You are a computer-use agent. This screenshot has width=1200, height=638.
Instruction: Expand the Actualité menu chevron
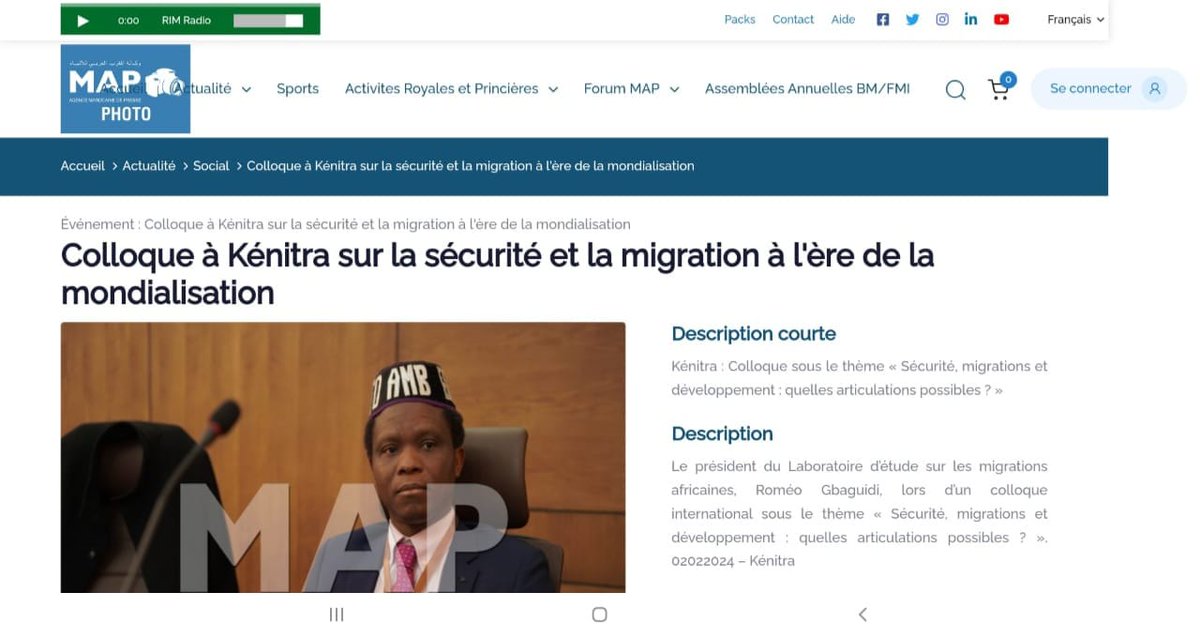tap(247, 88)
